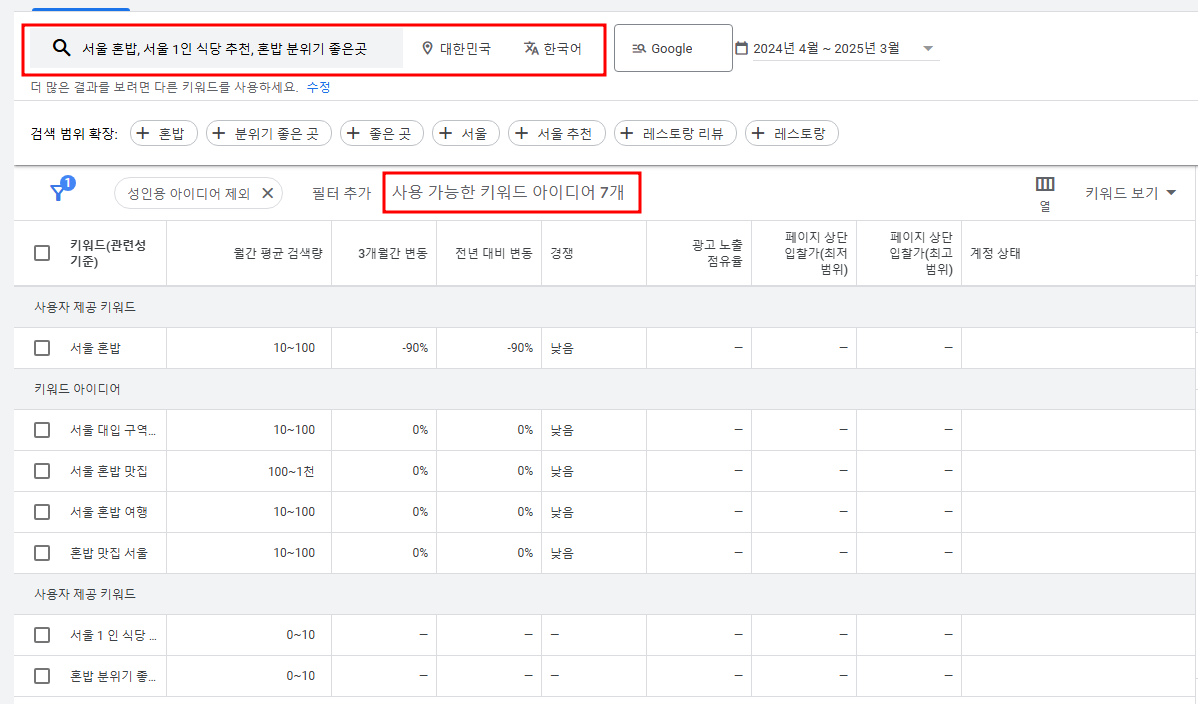Click the keyword search input field
Image resolution: width=1198 pixels, height=704 pixels.
tap(217, 48)
